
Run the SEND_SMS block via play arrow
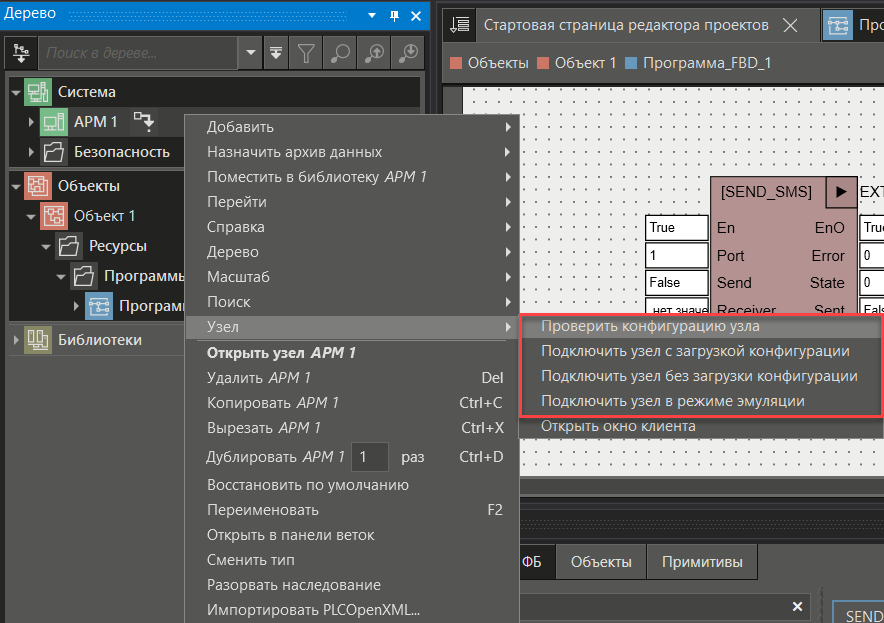click(843, 192)
